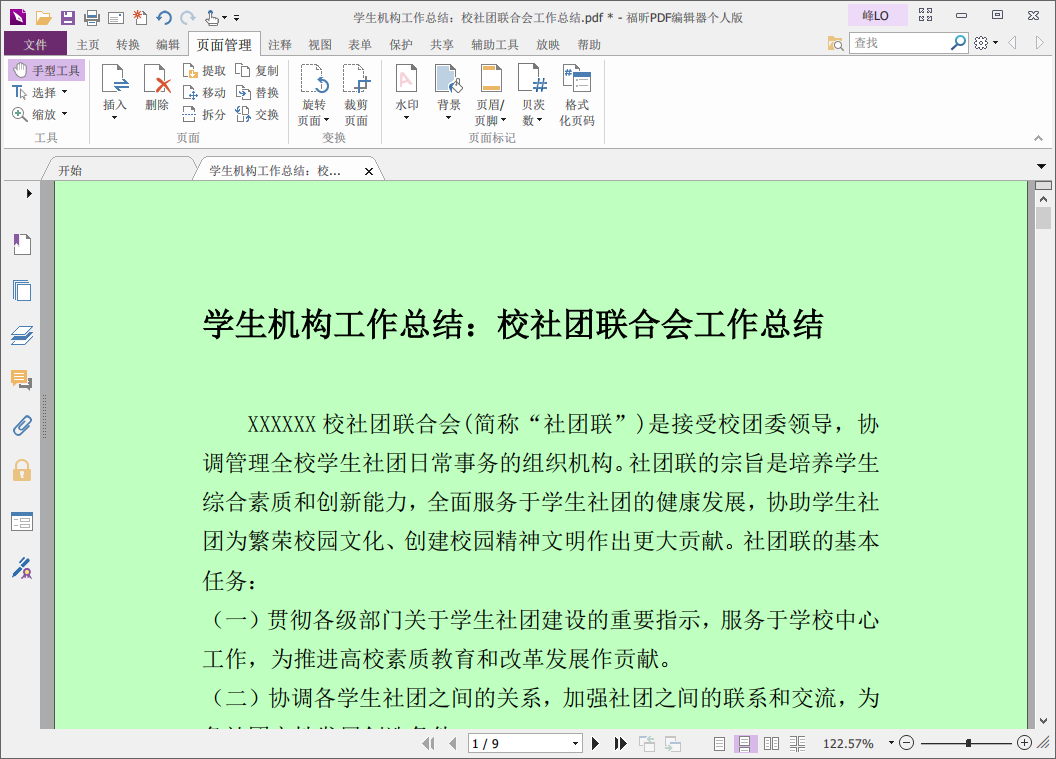Save the document using the floppy icon

67,18
